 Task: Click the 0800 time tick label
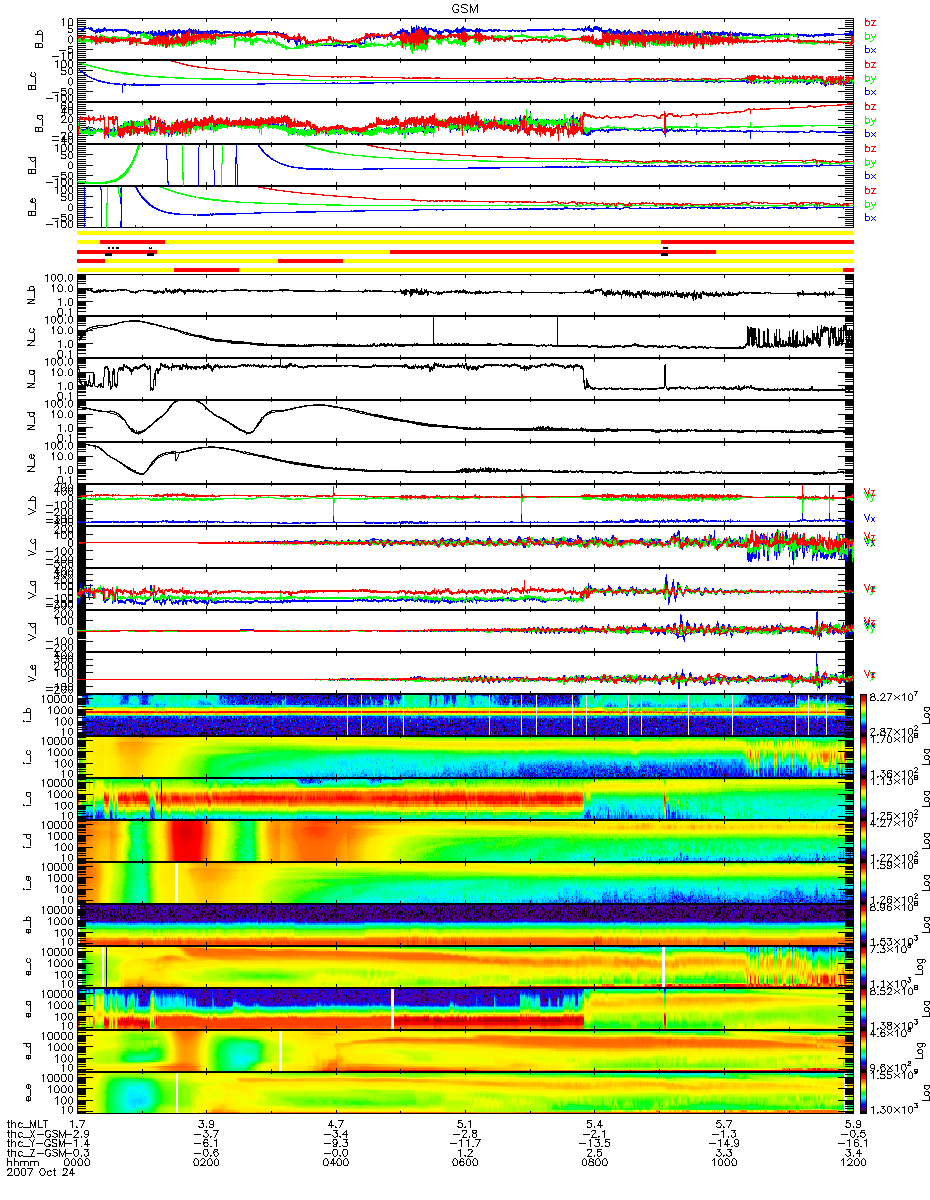594,1162
